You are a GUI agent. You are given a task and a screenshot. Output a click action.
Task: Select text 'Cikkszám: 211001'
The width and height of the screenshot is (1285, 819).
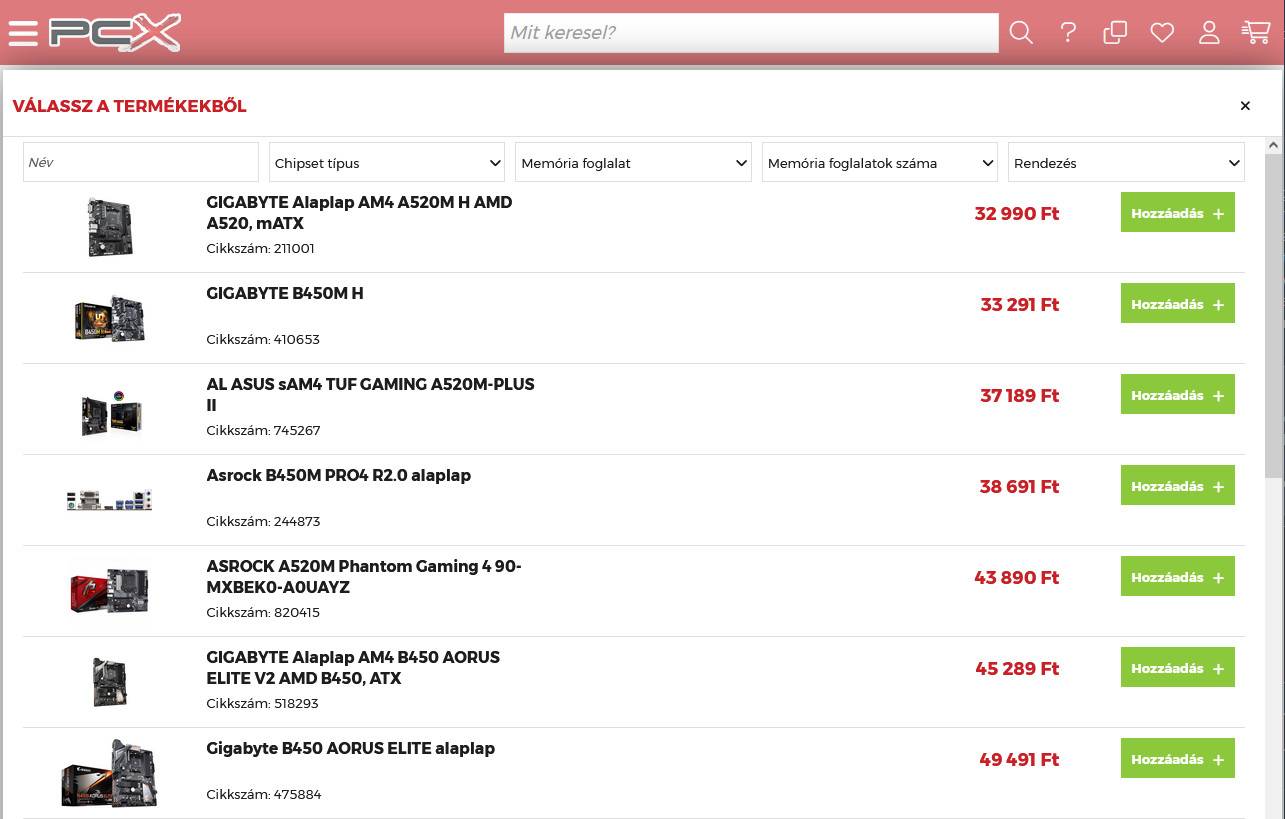(260, 249)
